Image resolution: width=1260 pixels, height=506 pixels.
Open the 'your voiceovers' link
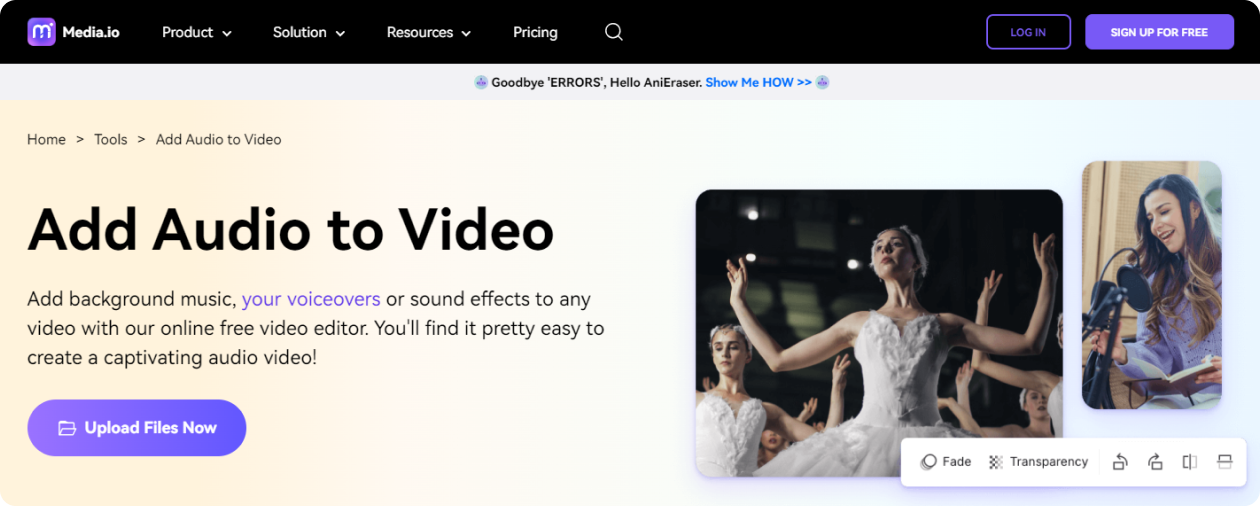click(311, 299)
